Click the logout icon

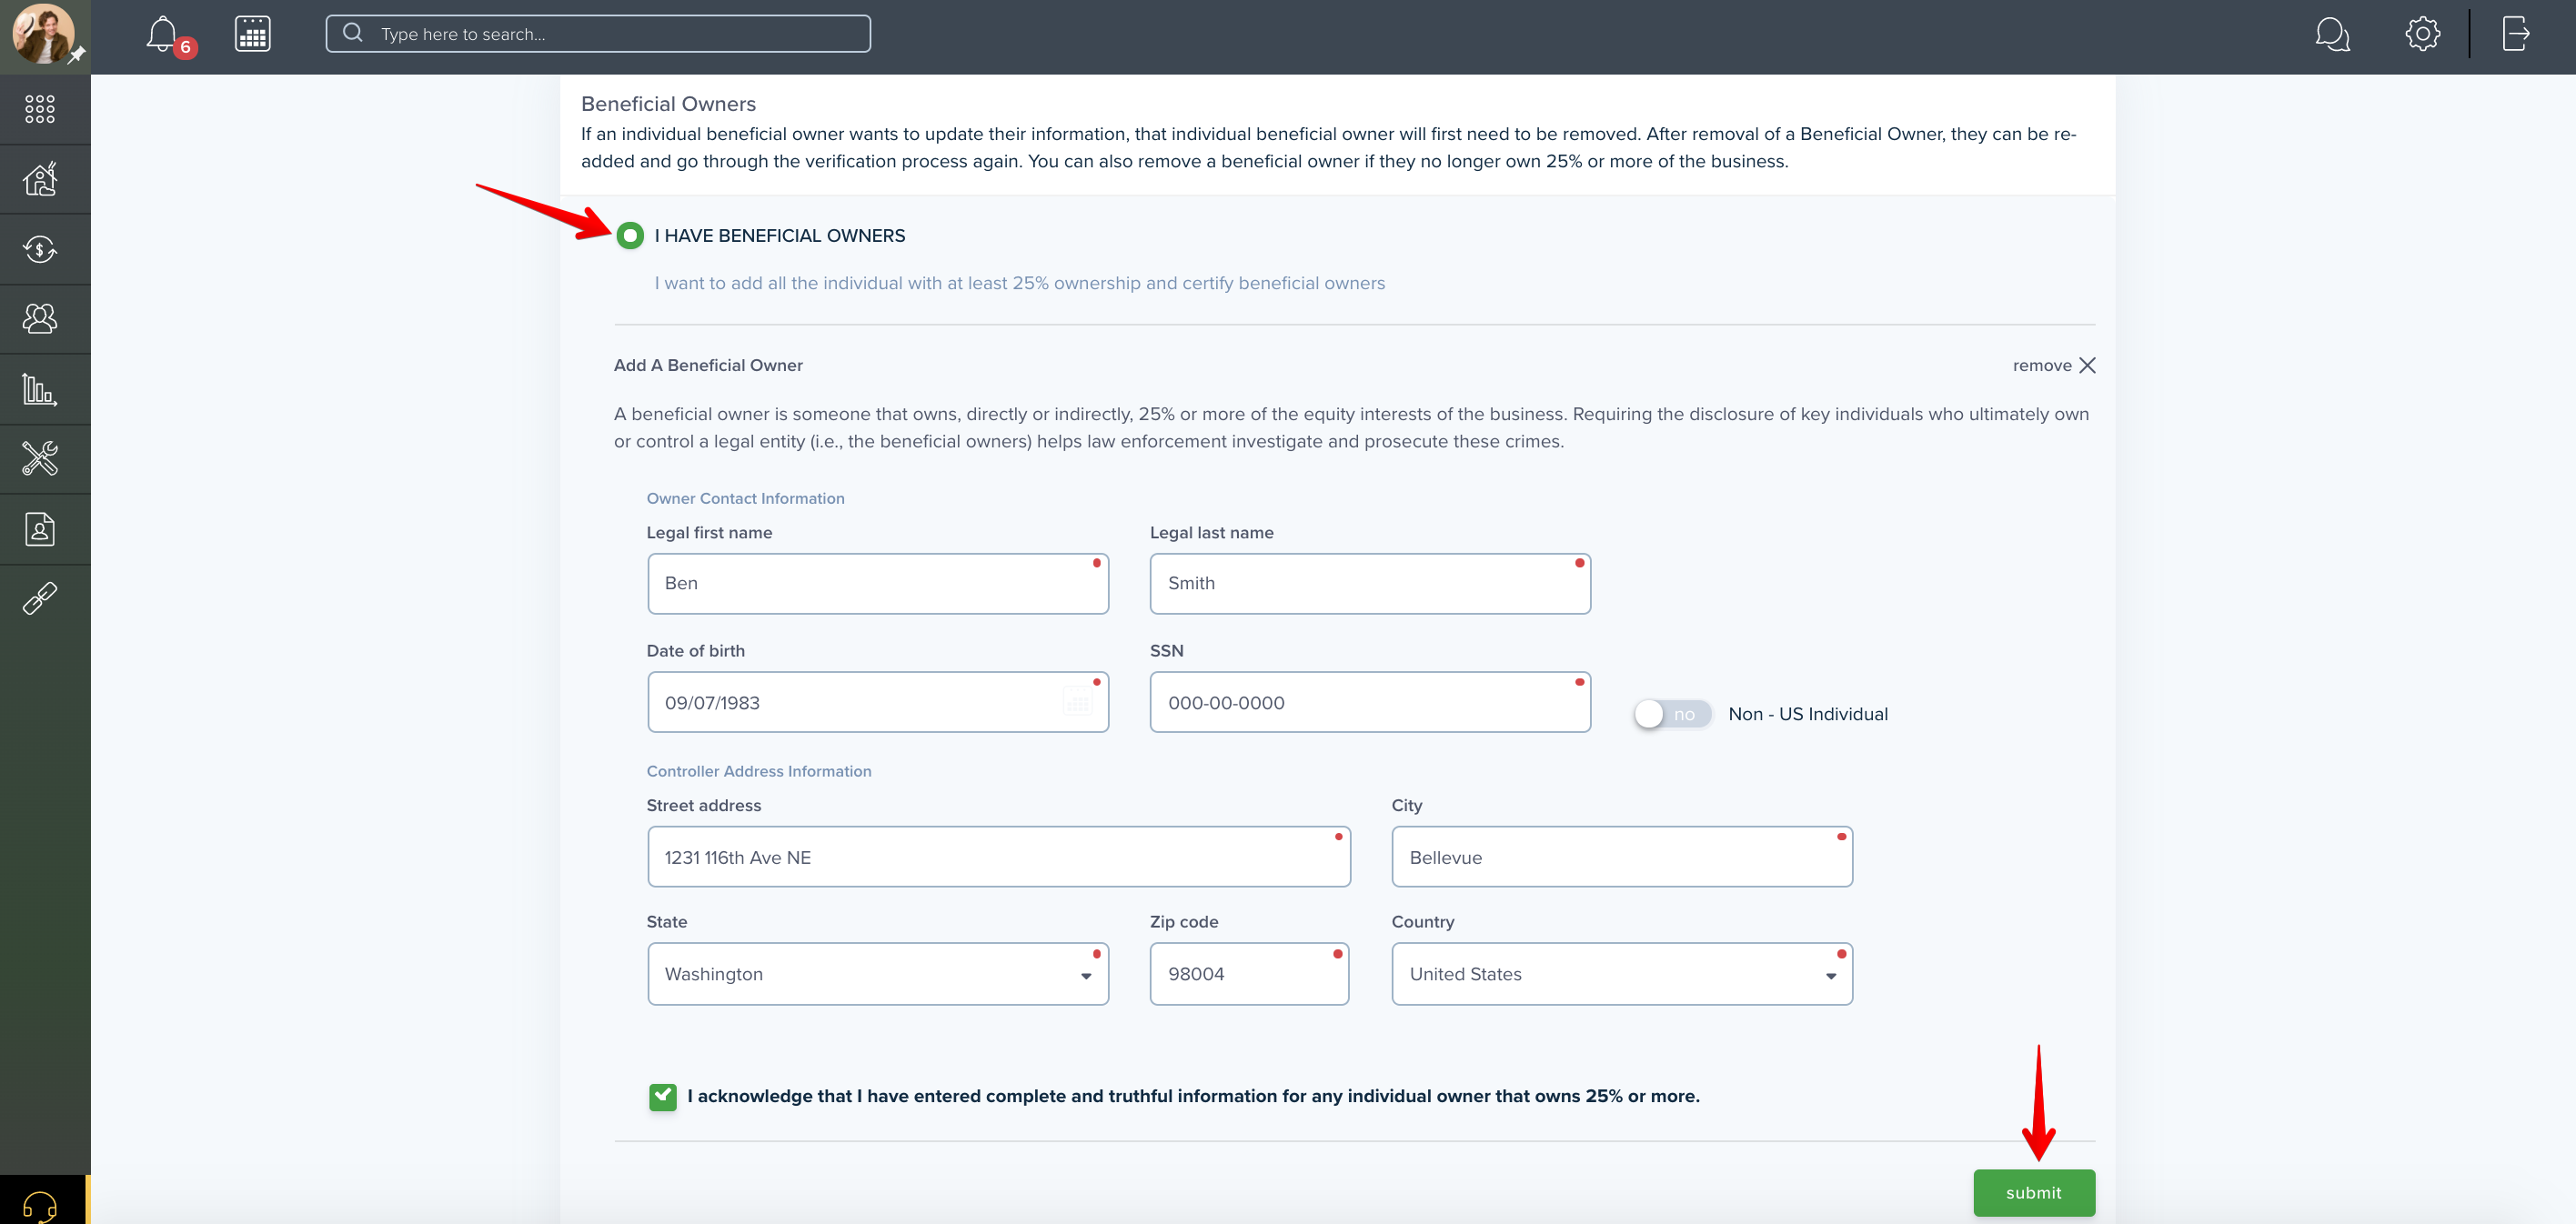click(2516, 33)
